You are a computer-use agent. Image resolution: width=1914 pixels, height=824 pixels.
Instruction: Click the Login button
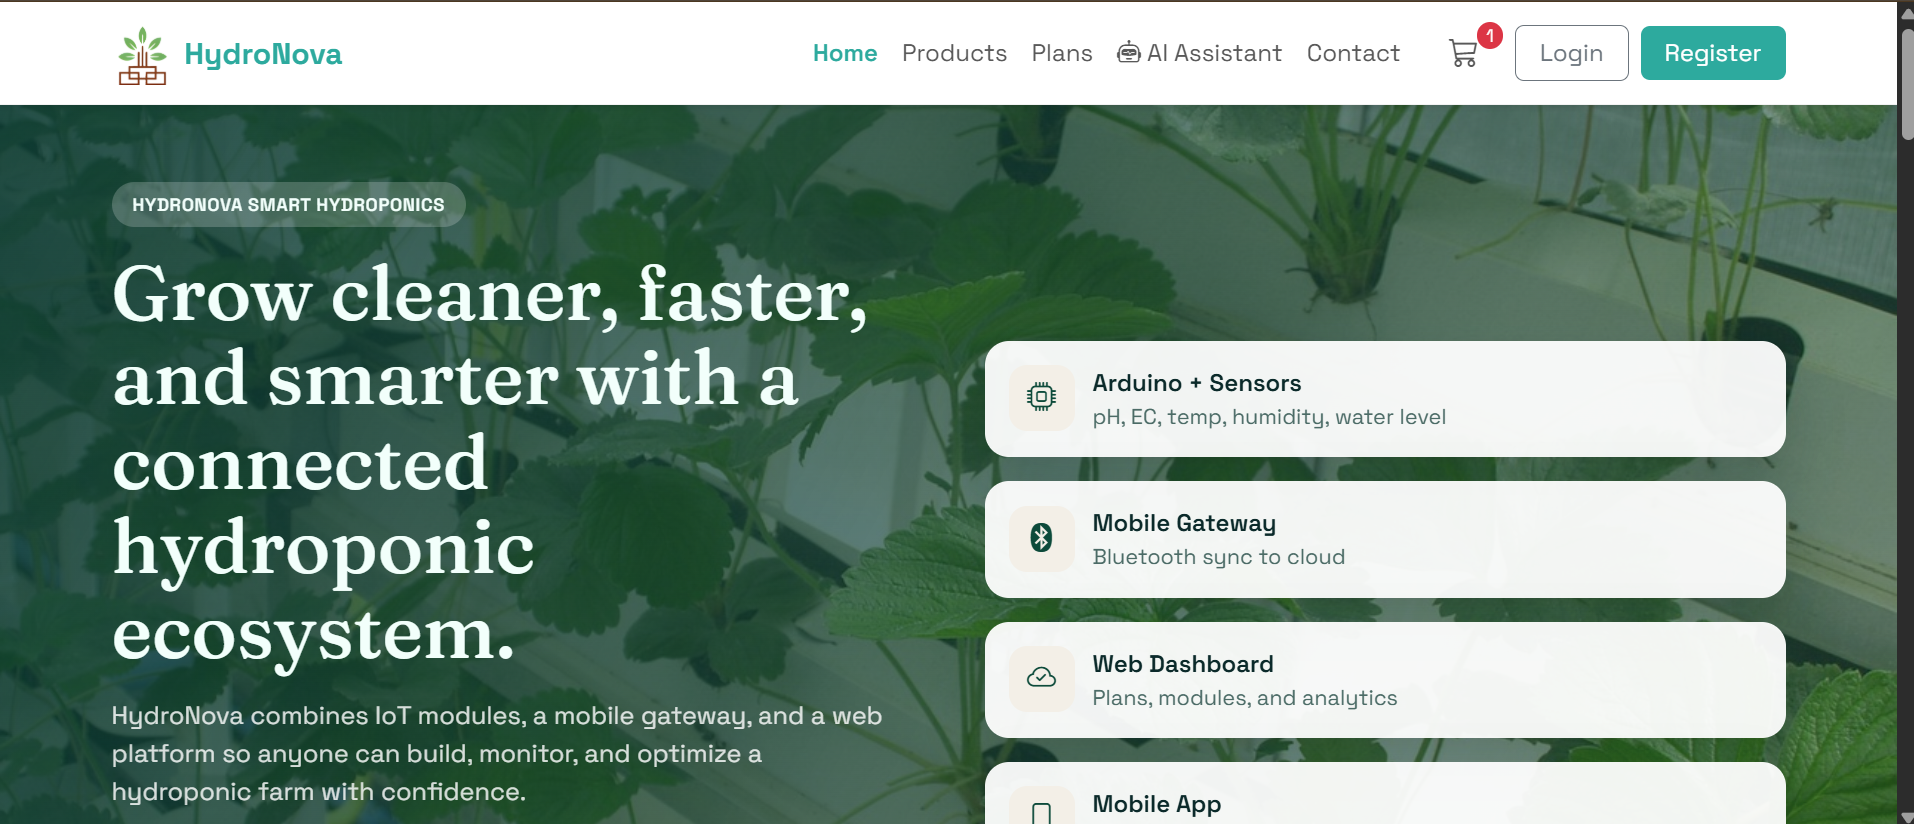tap(1571, 53)
